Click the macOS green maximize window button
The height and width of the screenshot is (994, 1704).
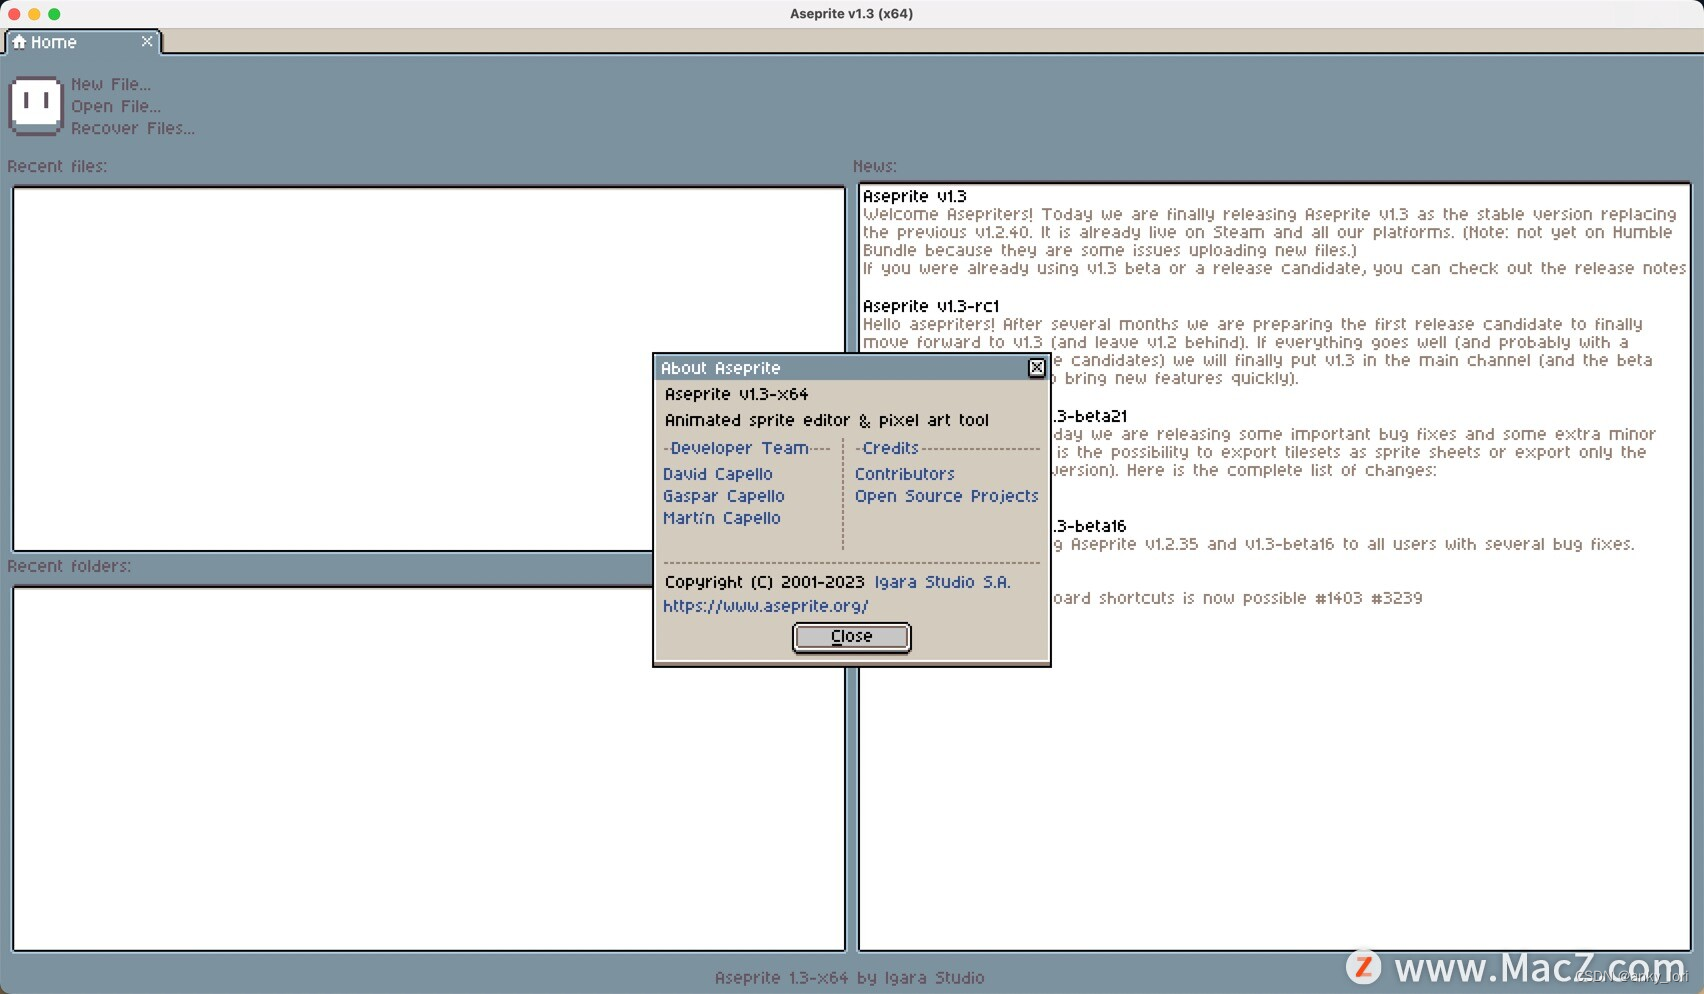54,14
